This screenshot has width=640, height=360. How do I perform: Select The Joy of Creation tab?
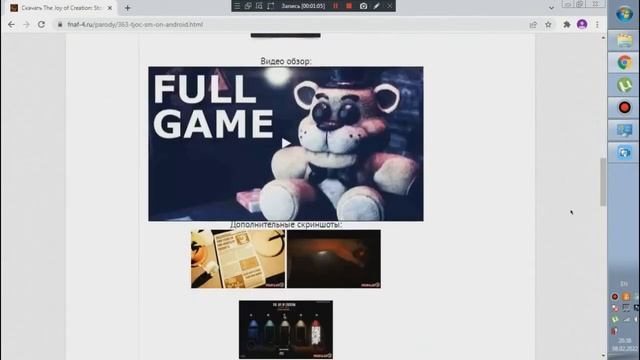pyautogui.click(x=61, y=8)
